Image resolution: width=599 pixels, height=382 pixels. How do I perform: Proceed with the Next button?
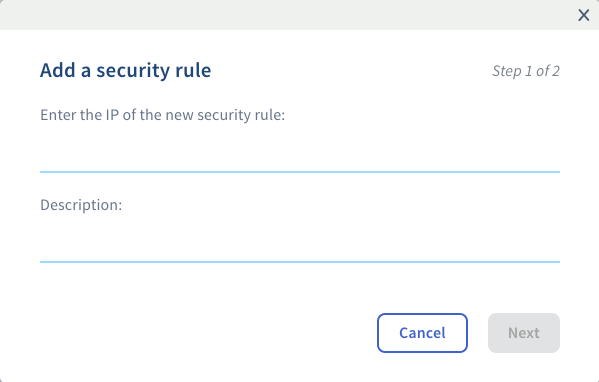coord(524,333)
